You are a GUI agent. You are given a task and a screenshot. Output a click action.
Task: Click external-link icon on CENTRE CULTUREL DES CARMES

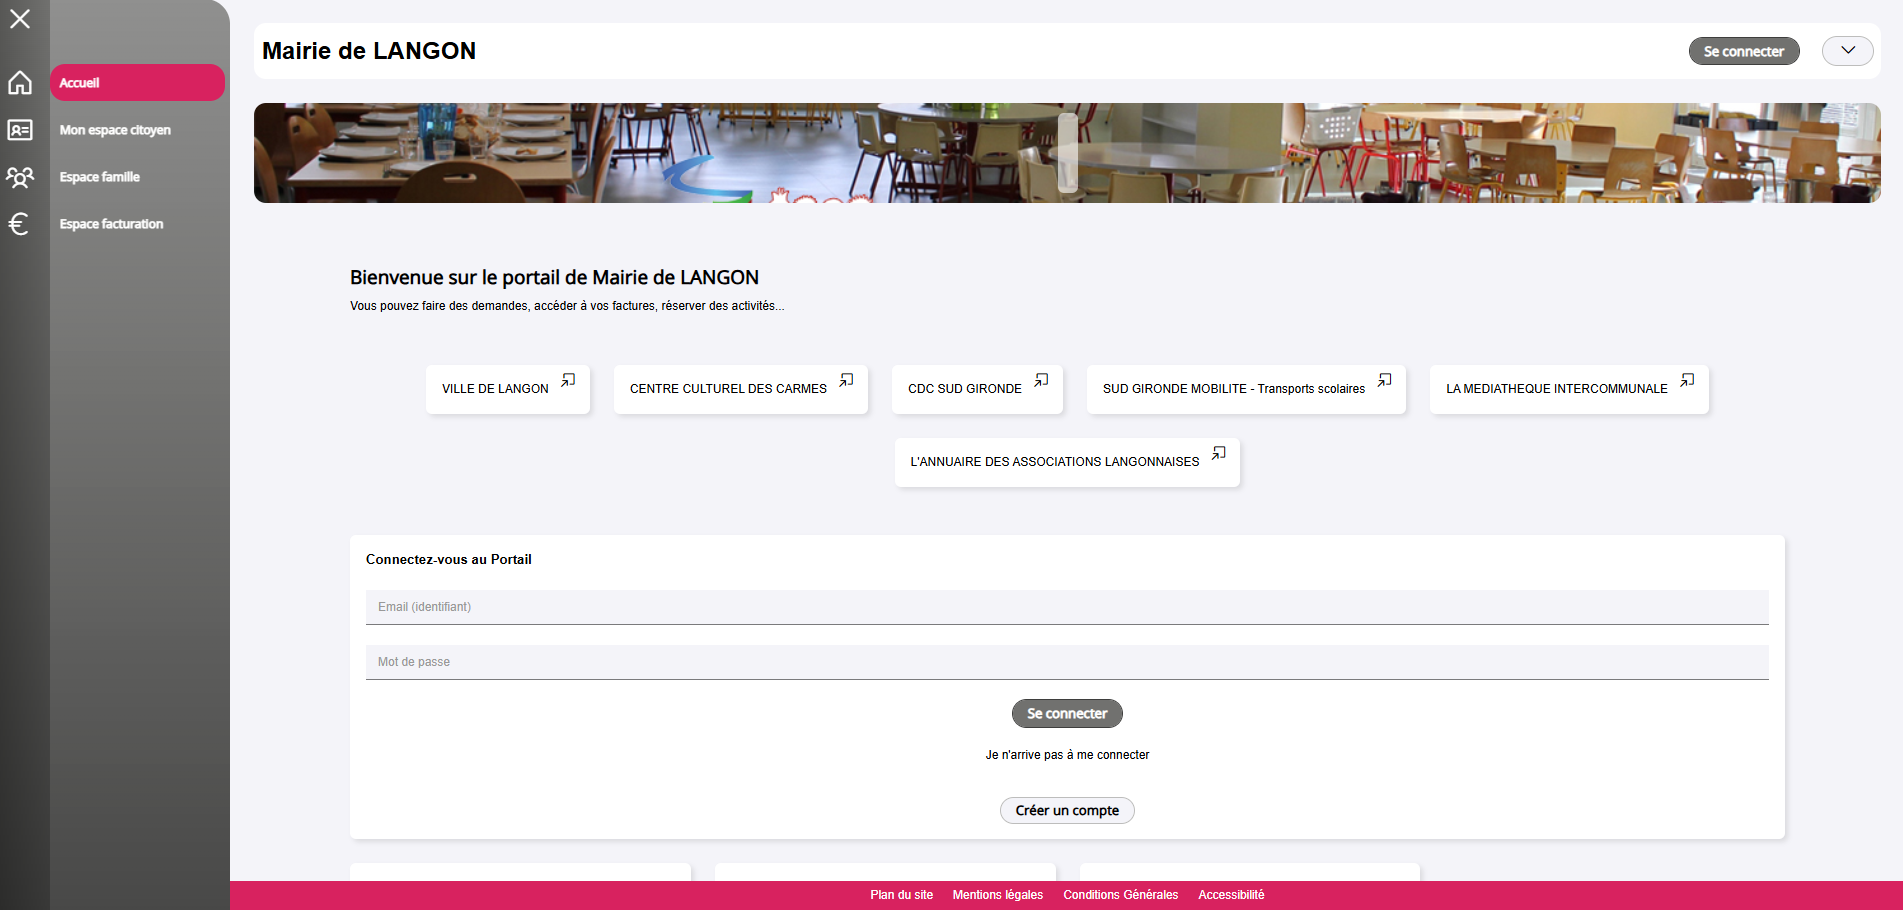pos(846,380)
